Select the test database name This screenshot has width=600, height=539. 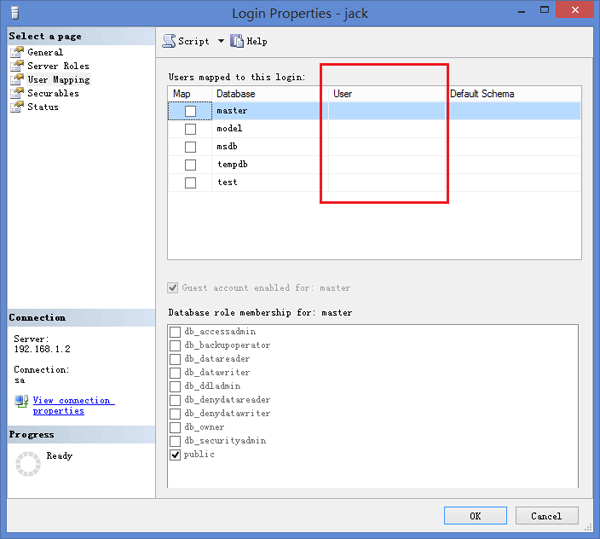227,182
